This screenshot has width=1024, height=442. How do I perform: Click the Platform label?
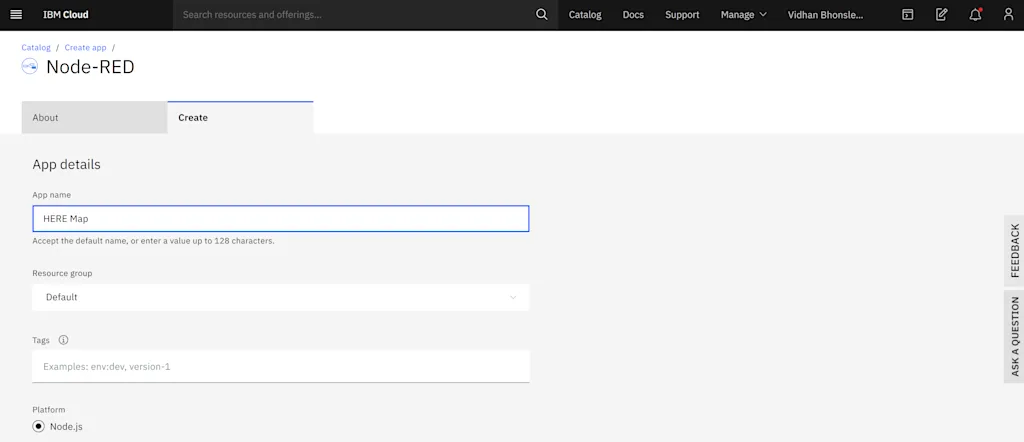[x=49, y=409]
